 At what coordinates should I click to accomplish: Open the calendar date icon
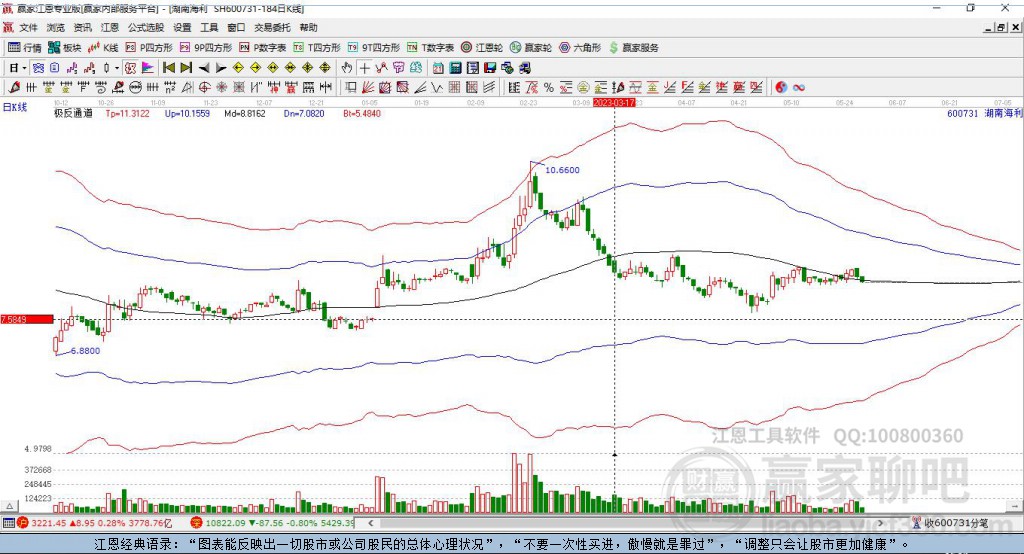click(x=438, y=68)
